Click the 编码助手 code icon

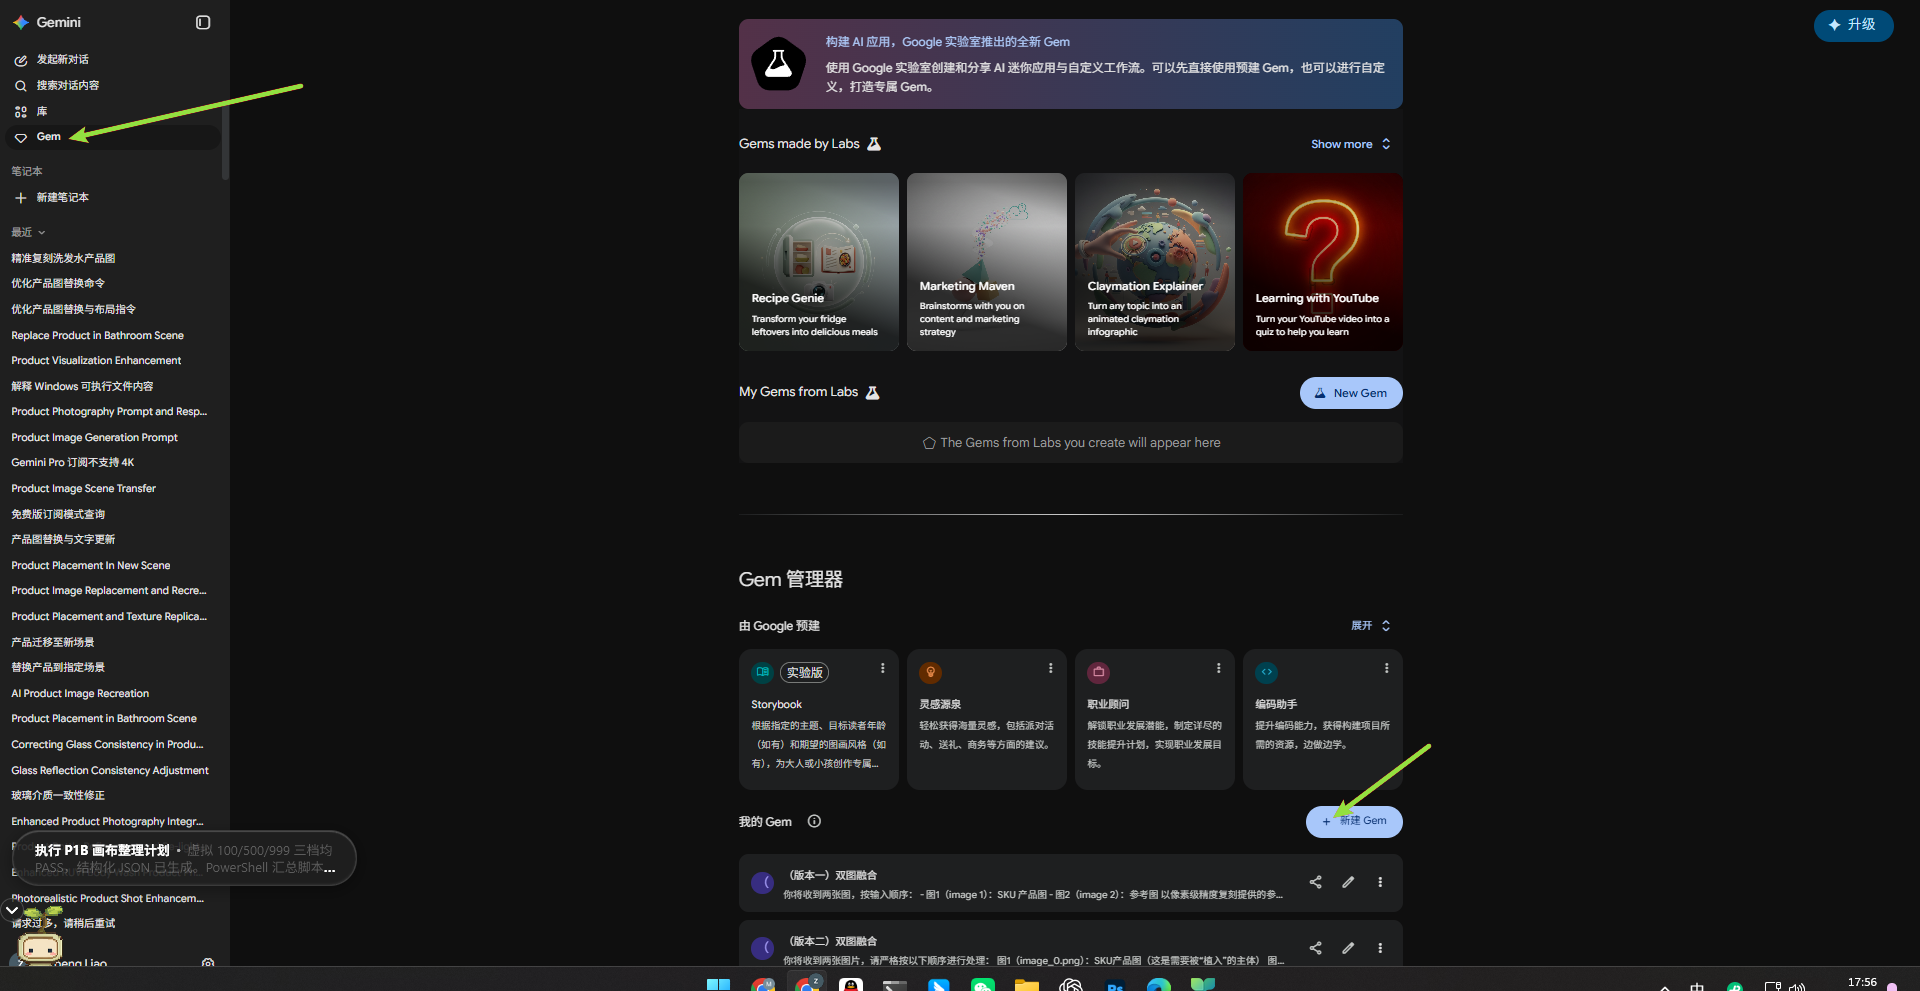point(1266,672)
